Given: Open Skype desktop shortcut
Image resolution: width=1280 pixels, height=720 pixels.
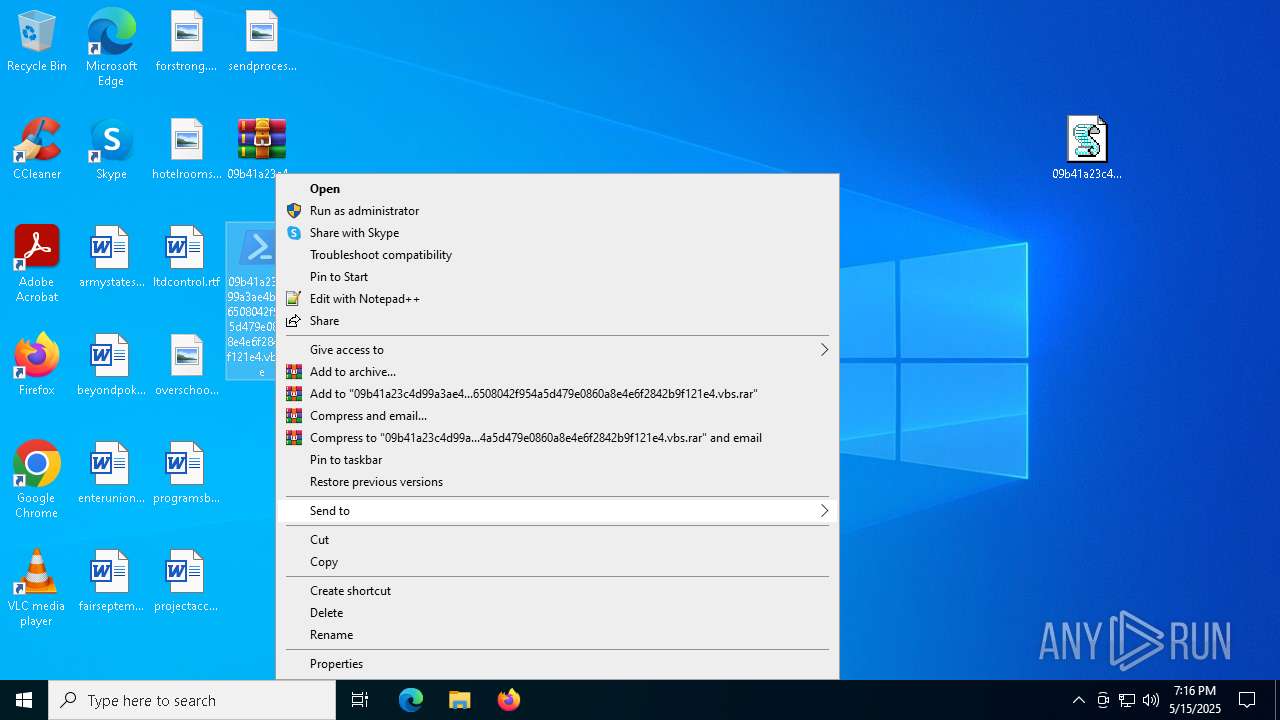Looking at the screenshot, I should pyautogui.click(x=111, y=149).
